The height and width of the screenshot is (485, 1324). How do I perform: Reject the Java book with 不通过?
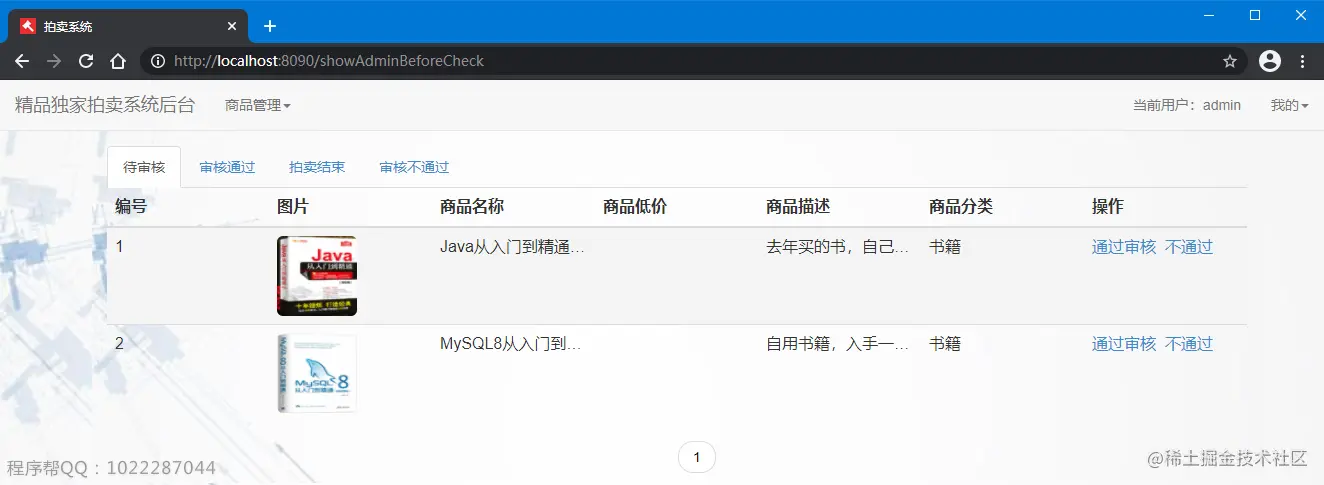point(1189,247)
